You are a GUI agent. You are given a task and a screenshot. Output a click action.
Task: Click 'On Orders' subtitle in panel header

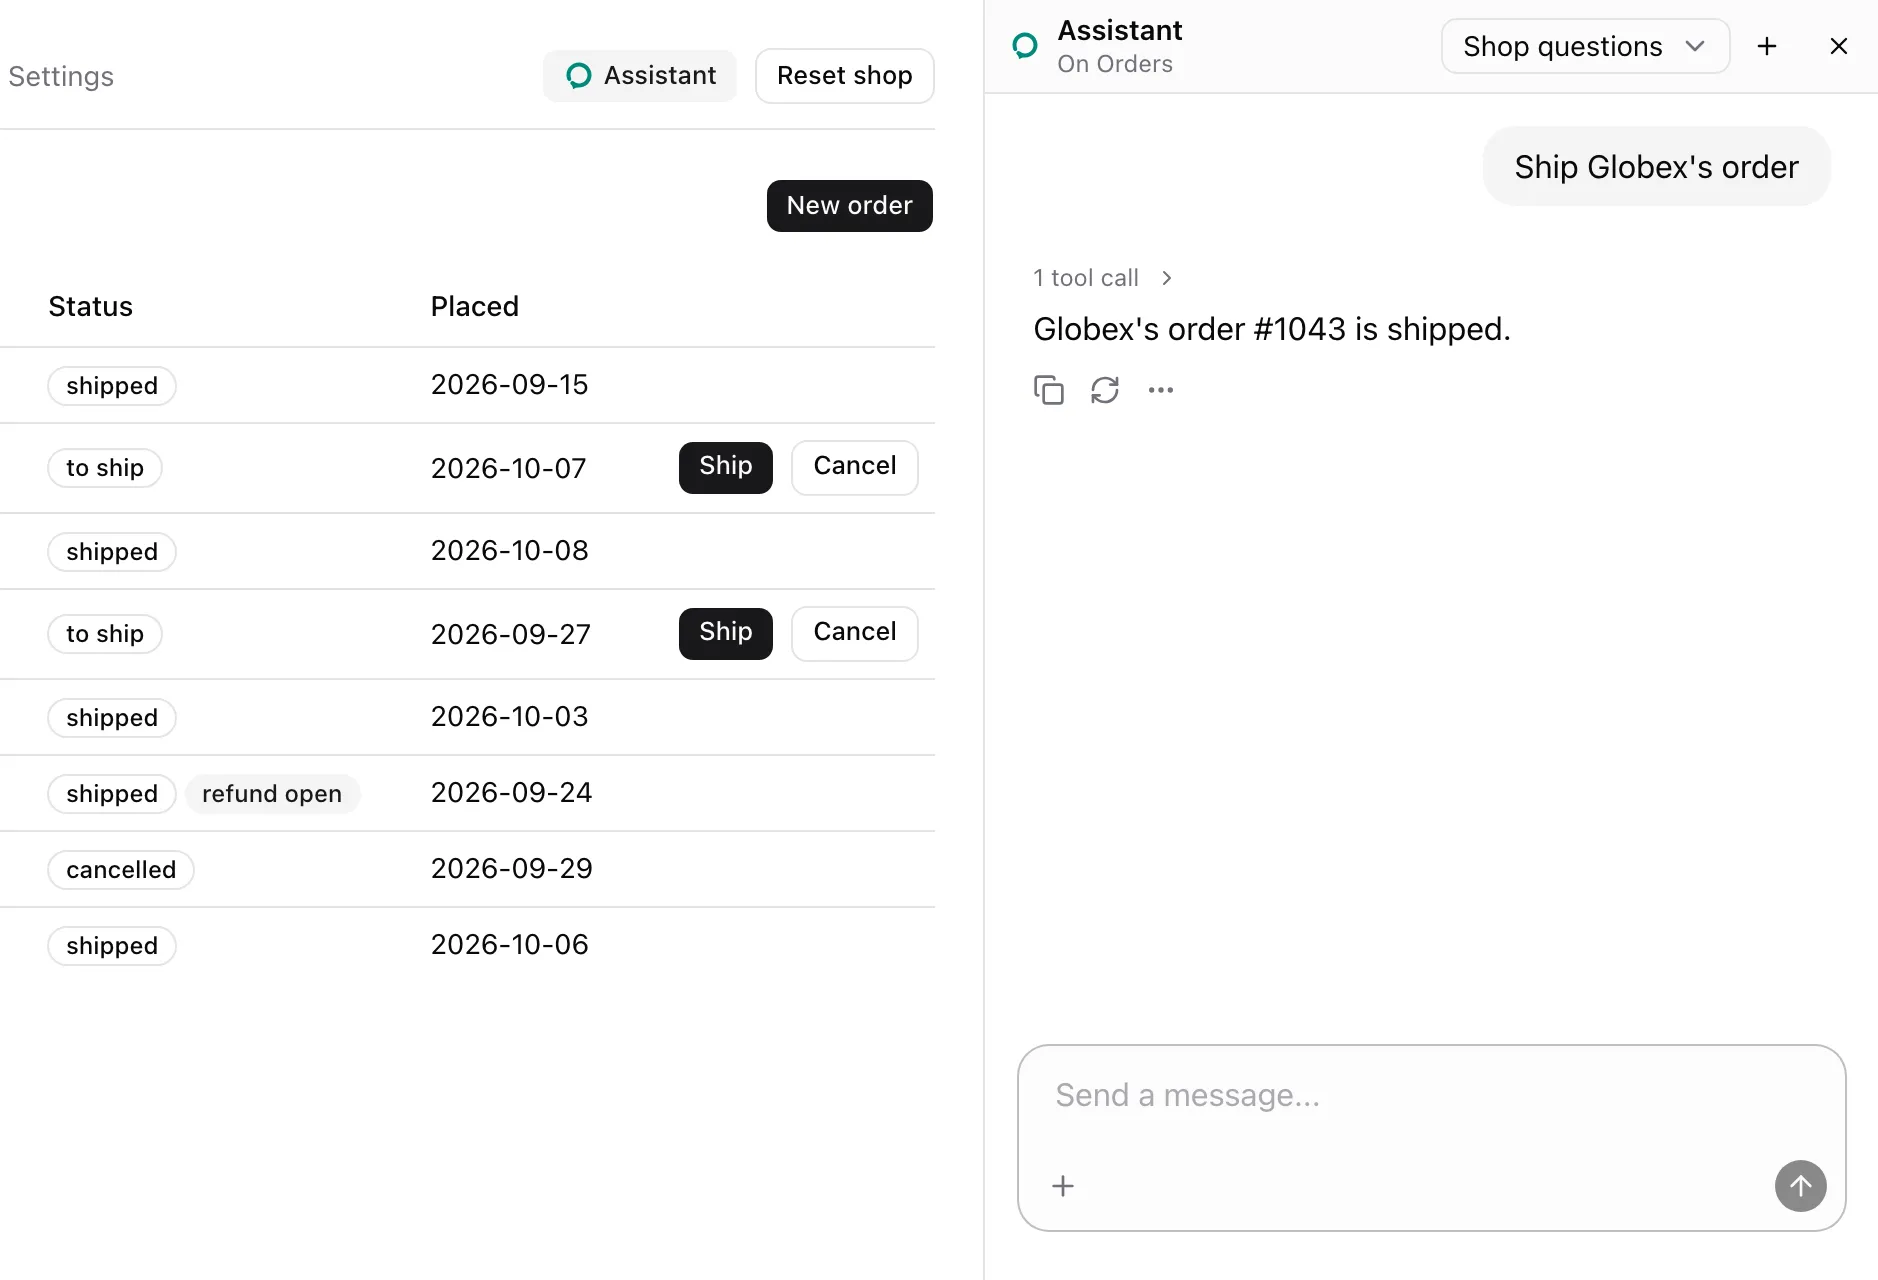[x=1115, y=64]
